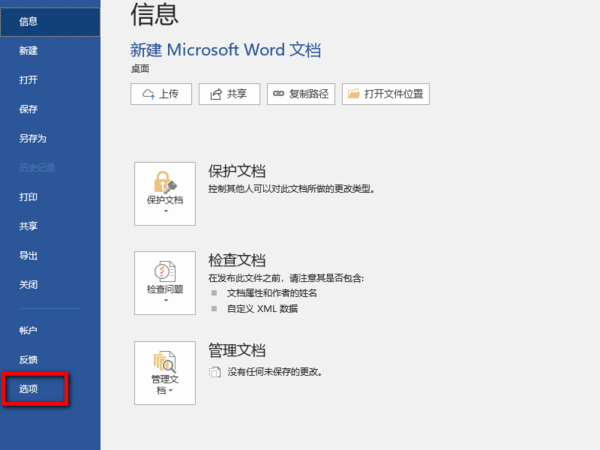
Task: Click the 检查文档 heading text
Action: [x=237, y=260]
